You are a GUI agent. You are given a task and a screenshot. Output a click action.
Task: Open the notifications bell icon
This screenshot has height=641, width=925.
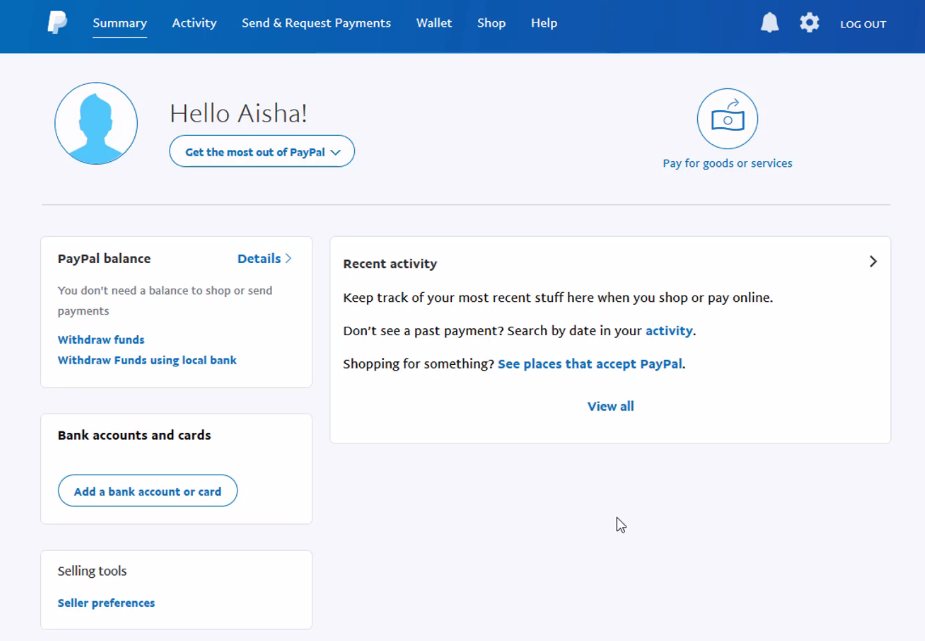(769, 23)
